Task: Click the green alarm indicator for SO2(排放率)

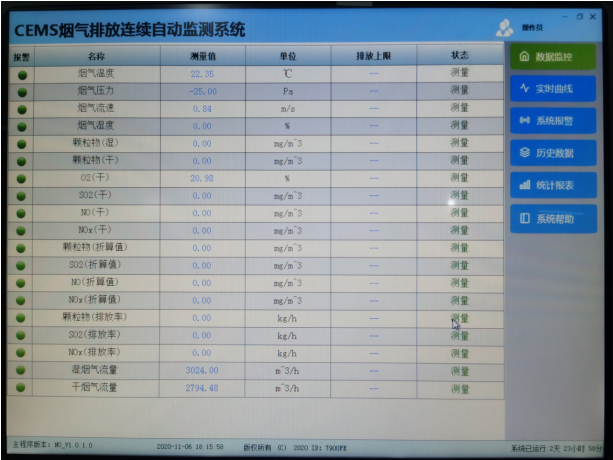Action: point(21,335)
